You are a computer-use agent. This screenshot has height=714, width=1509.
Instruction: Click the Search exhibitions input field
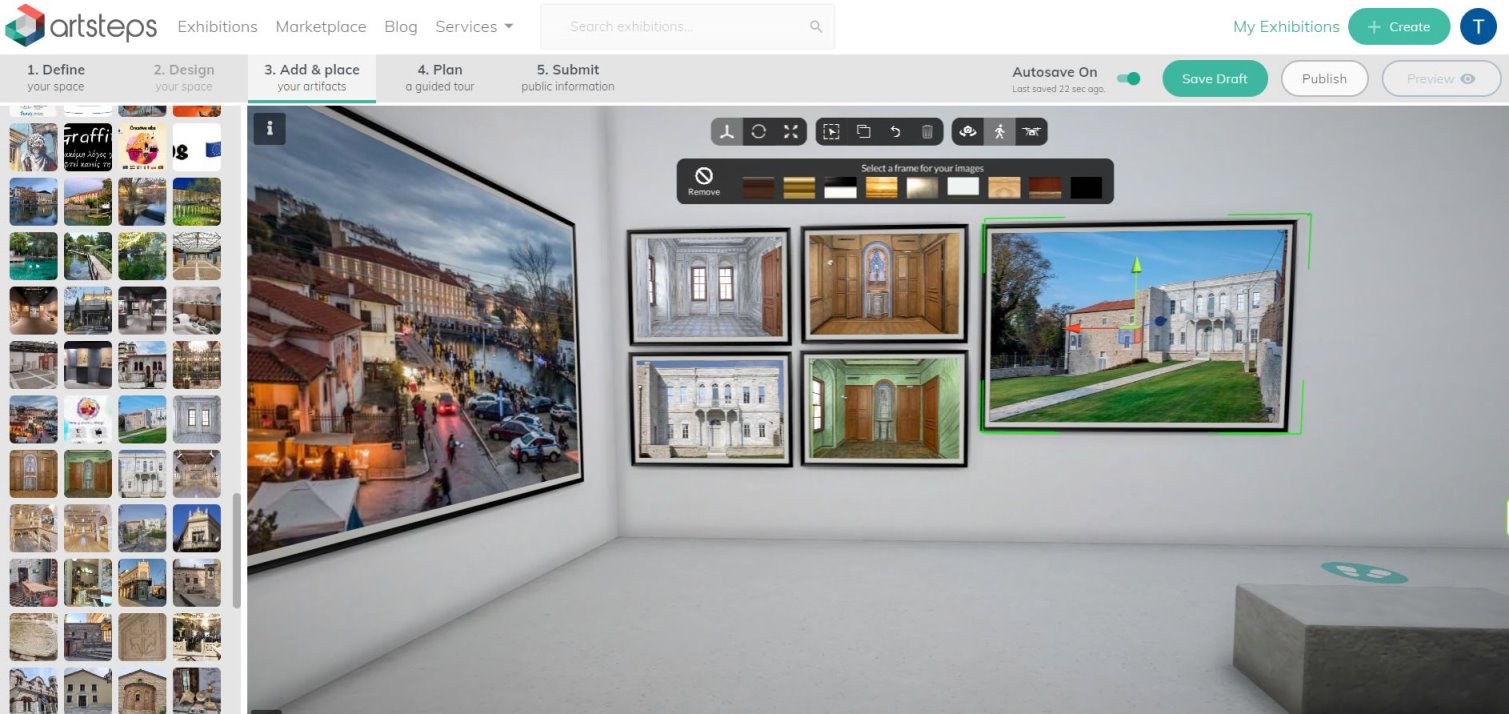[687, 27]
